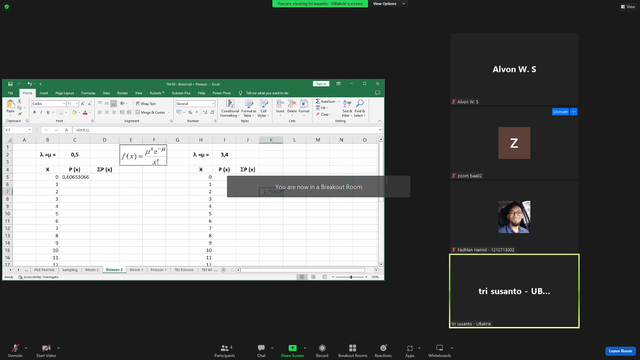640x360 pixels.
Task: Switch to the Plot Normal sheet
Action: coord(44,270)
